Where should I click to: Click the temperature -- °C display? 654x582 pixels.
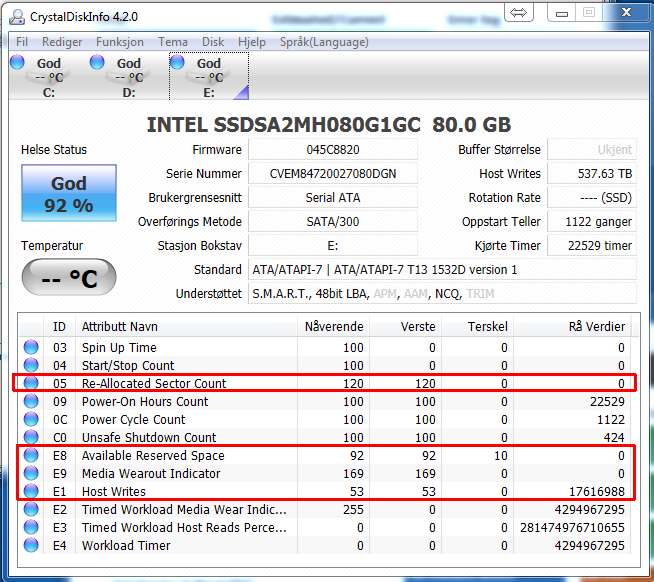tap(69, 277)
